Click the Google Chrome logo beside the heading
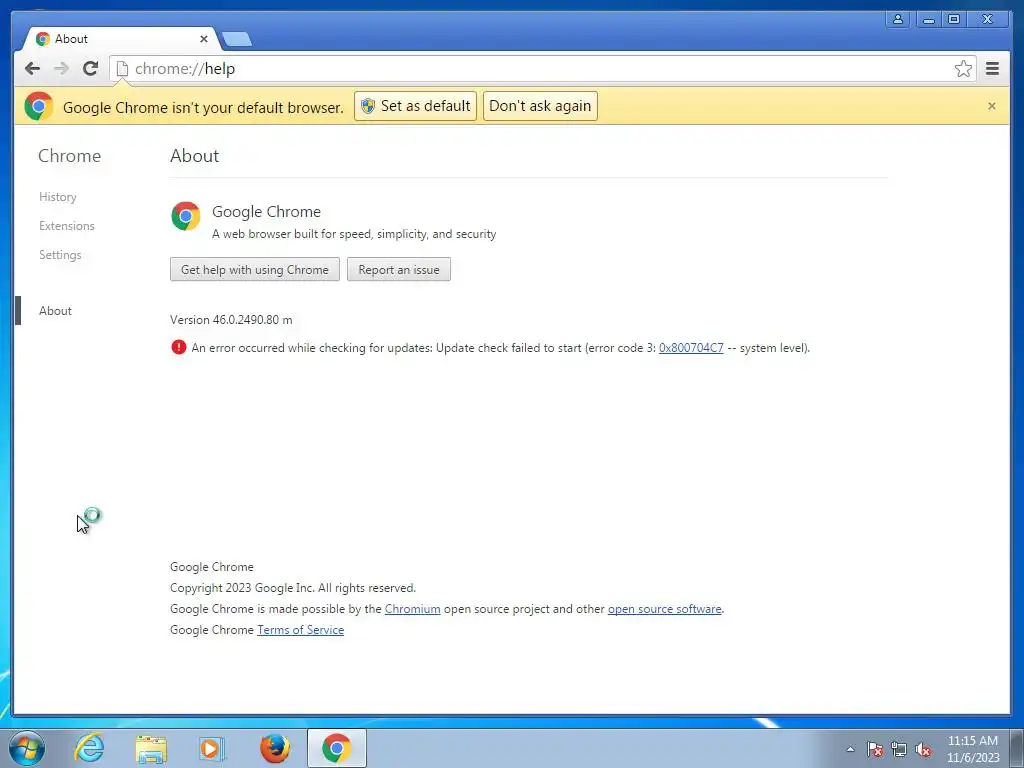 (x=185, y=216)
